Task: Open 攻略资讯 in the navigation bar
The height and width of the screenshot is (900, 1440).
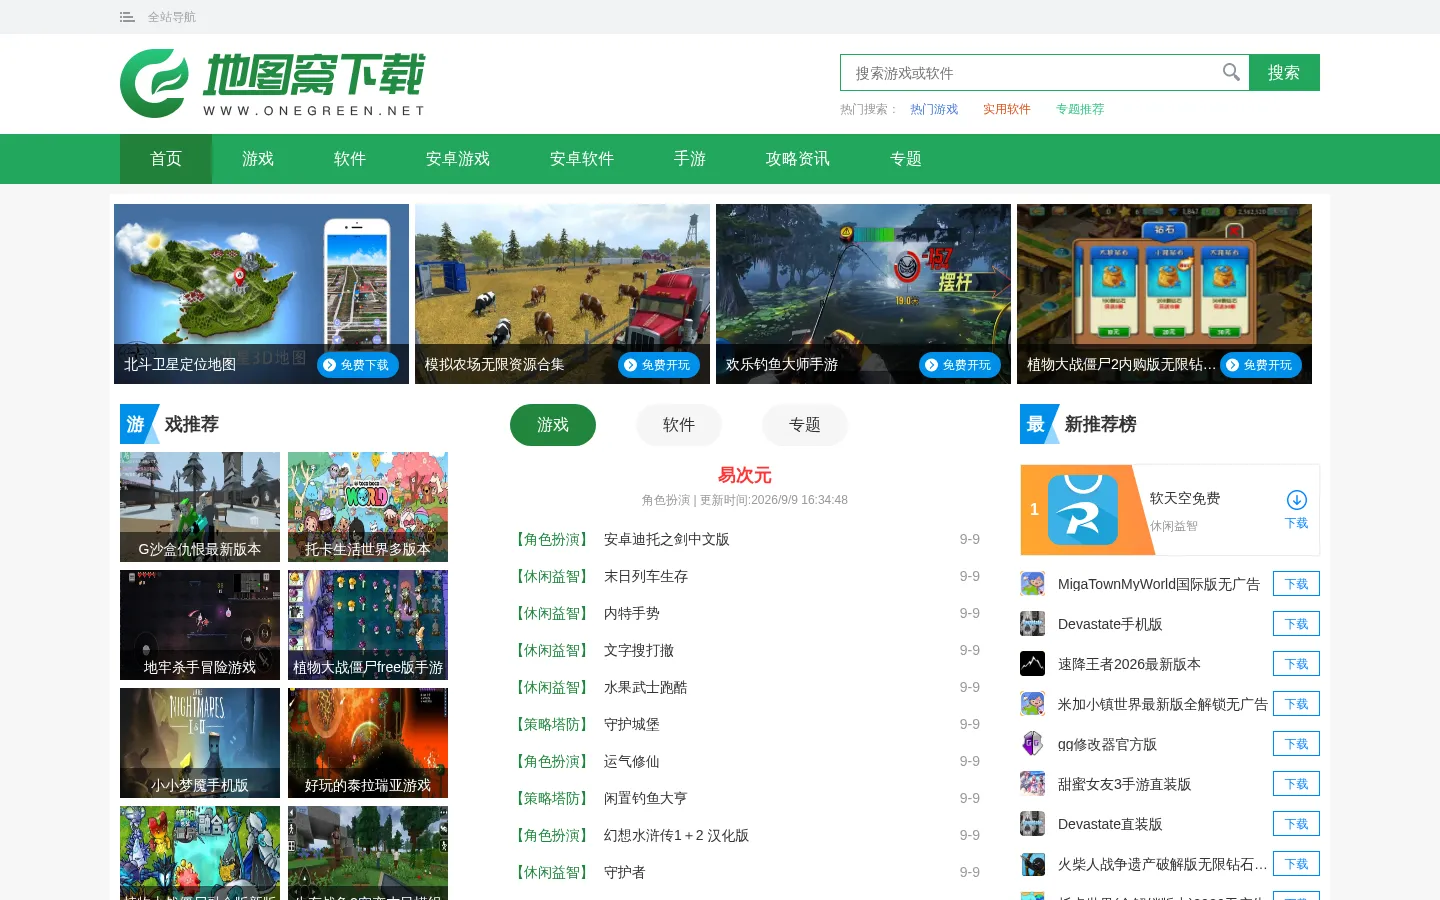Action: pos(798,159)
